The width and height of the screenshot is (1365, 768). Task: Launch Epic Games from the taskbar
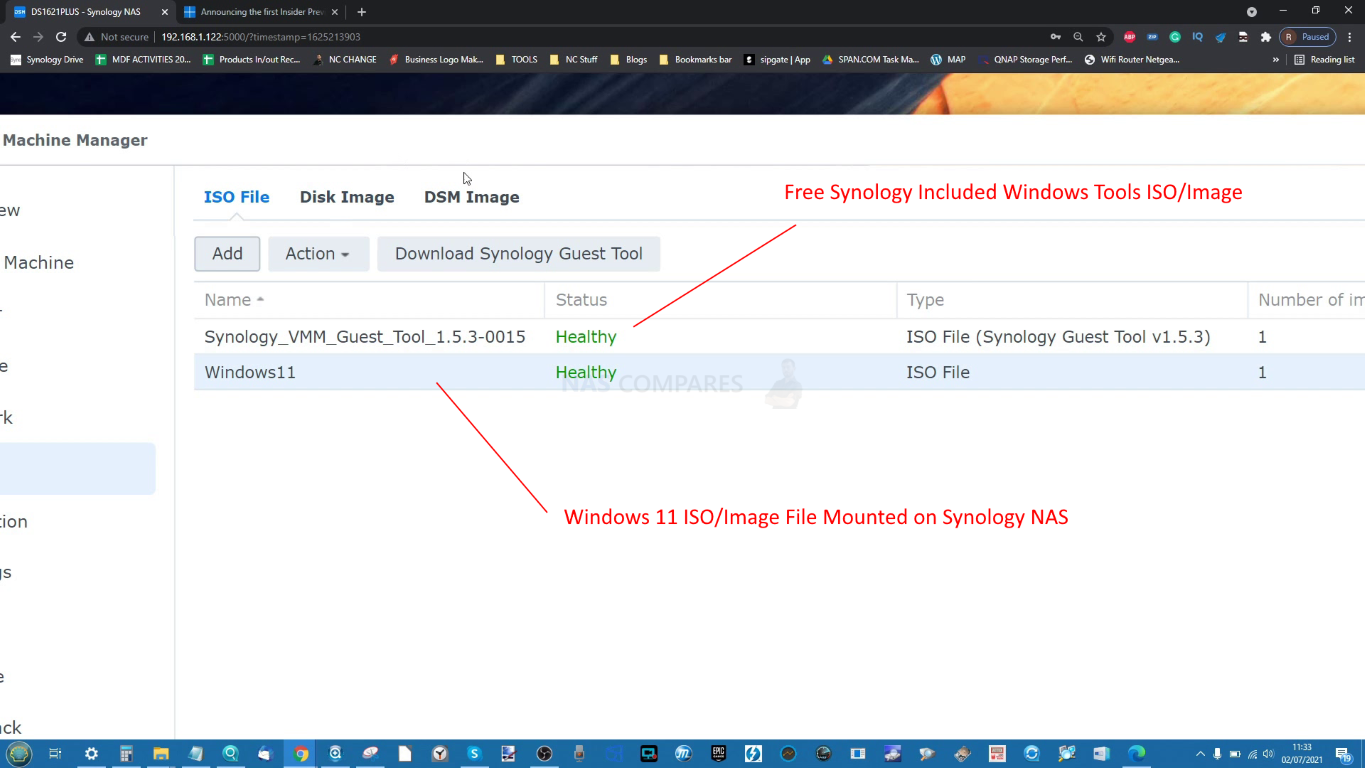tap(718, 754)
